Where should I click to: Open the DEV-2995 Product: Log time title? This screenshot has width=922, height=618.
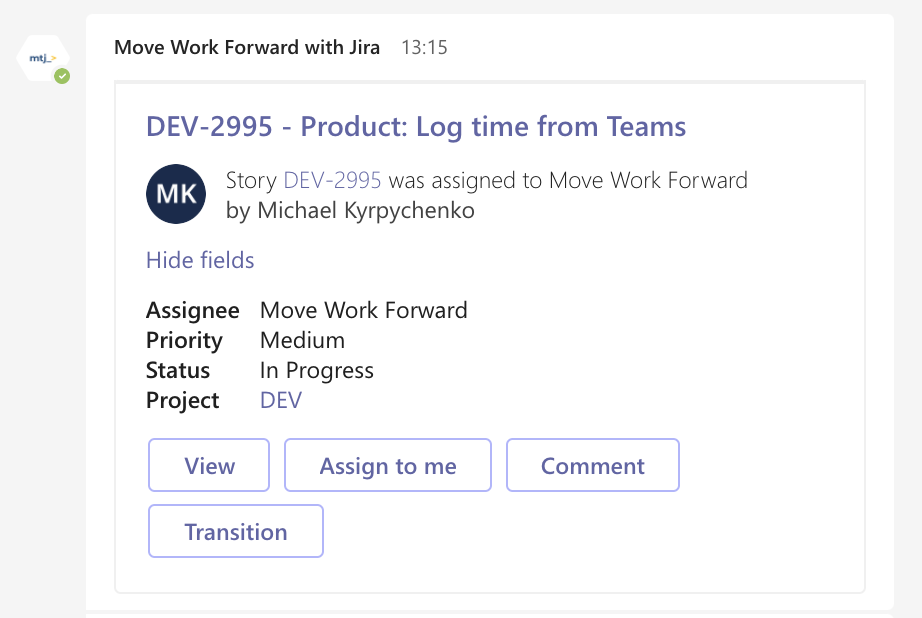coord(416,126)
